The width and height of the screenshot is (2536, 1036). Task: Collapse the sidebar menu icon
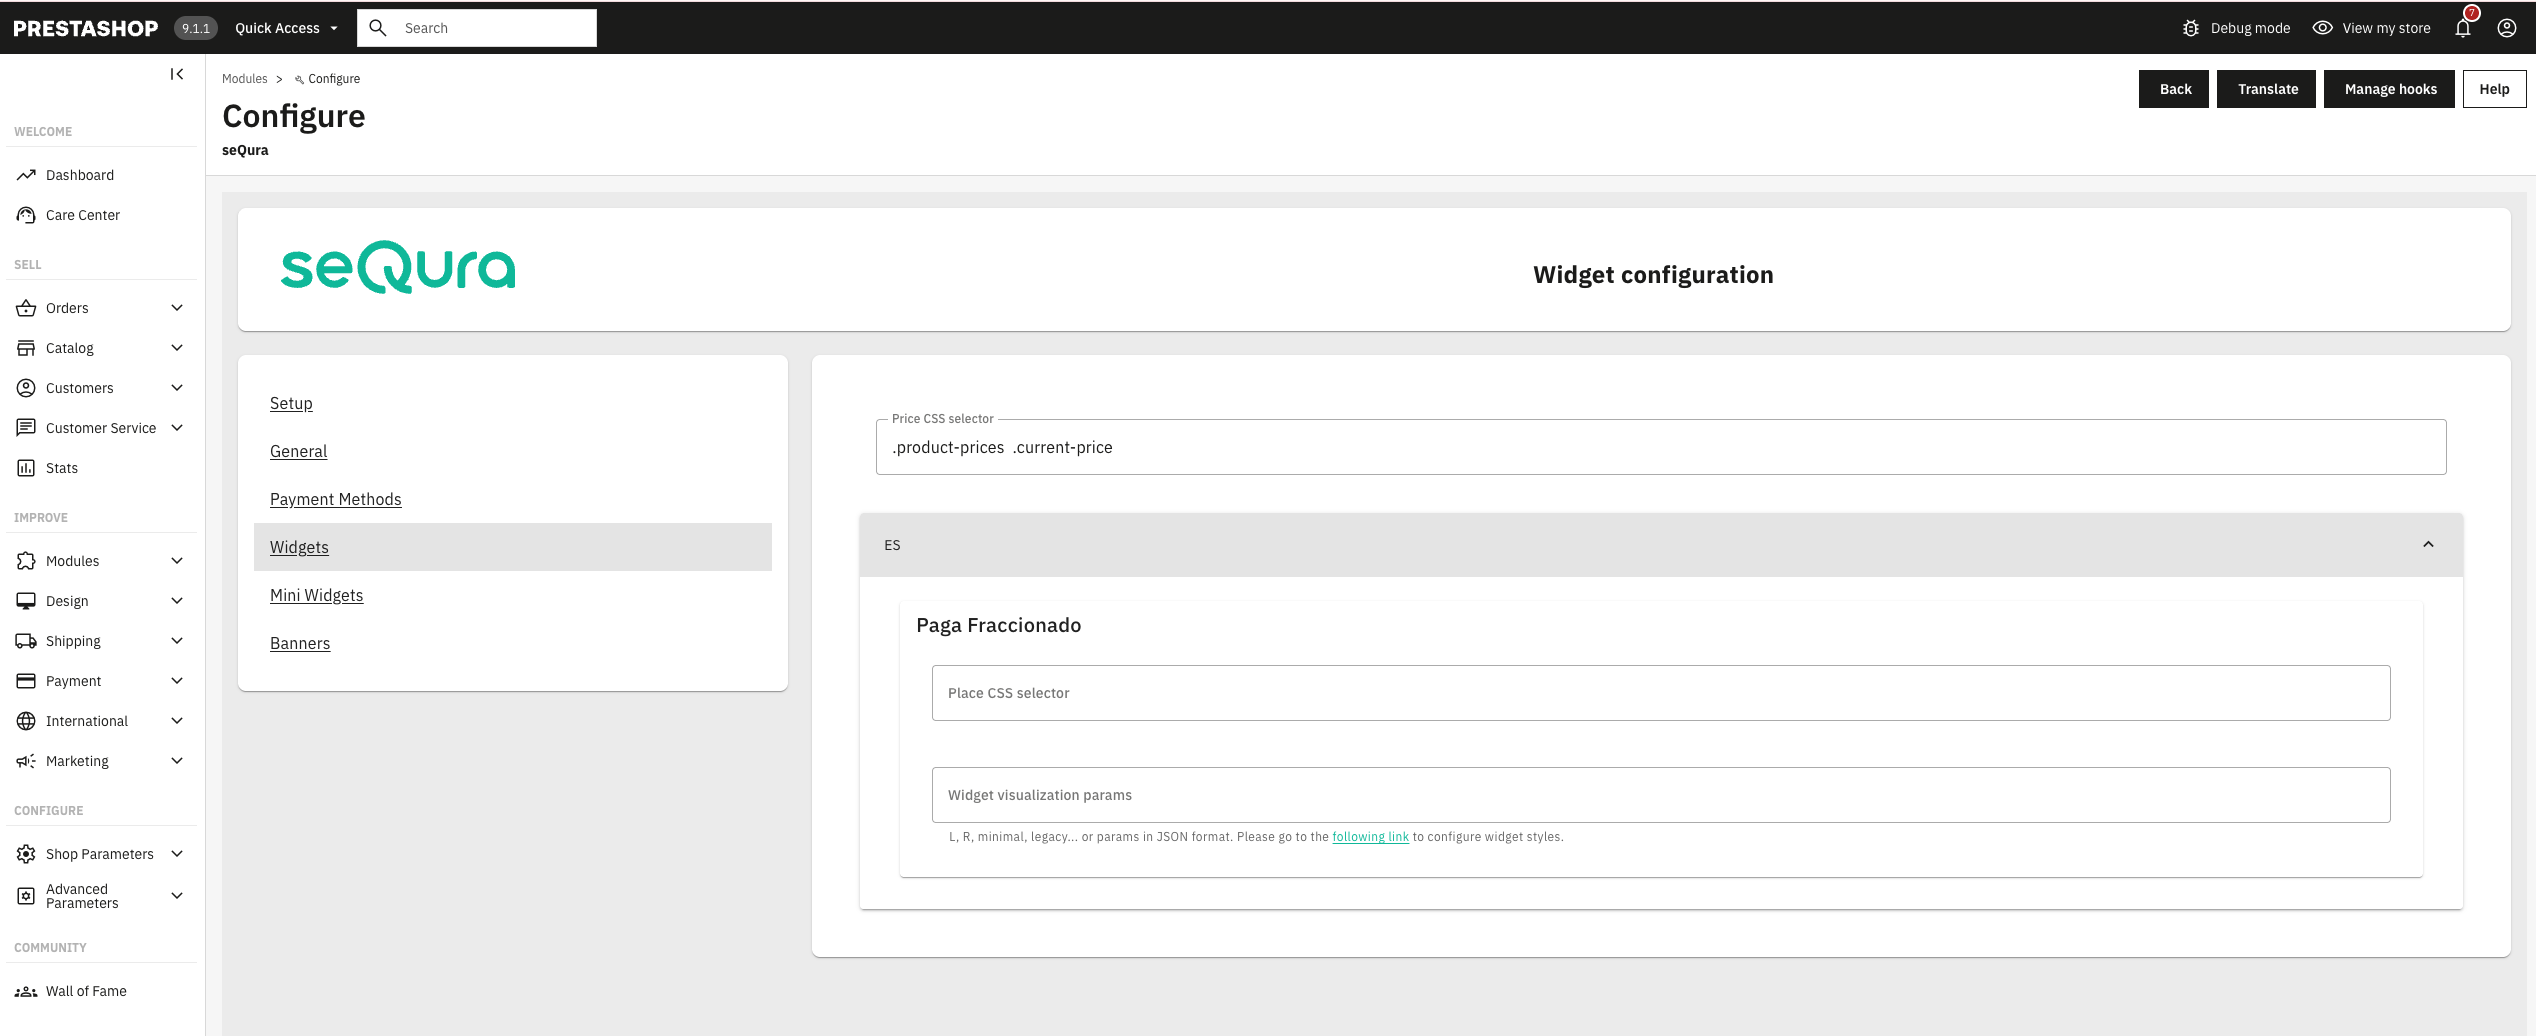(x=177, y=74)
